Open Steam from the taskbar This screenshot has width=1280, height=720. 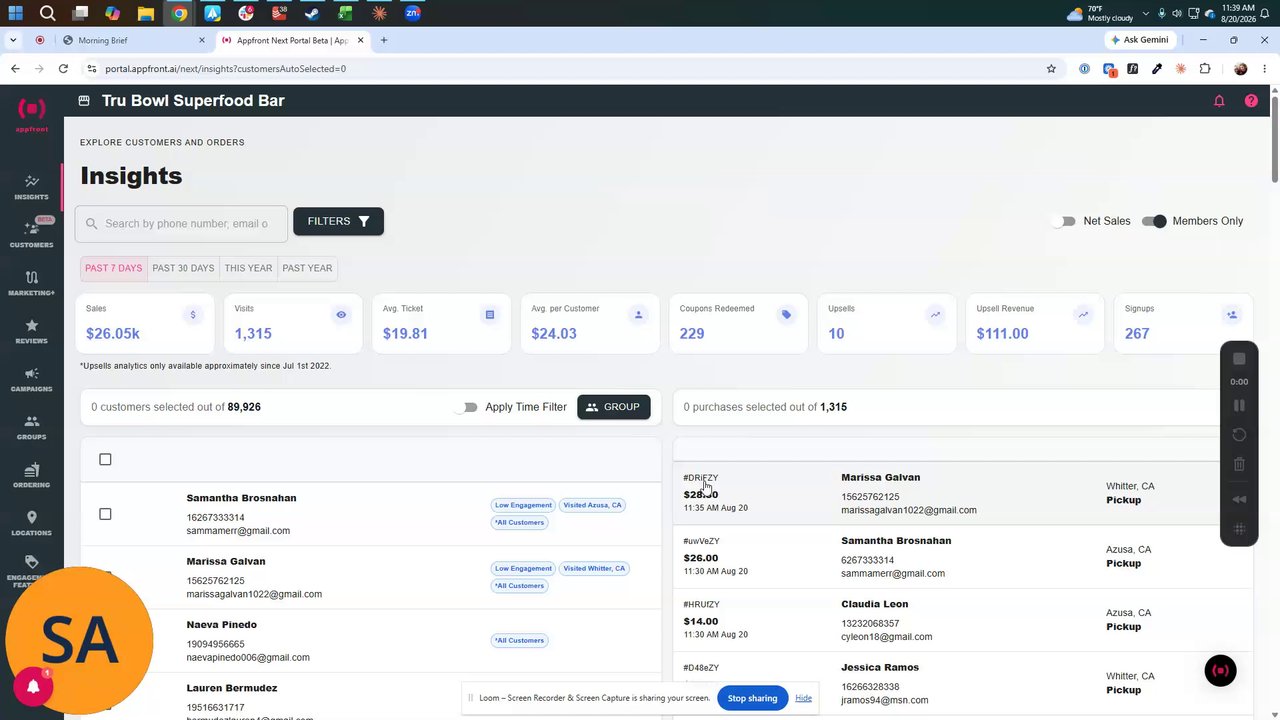pyautogui.click(x=312, y=14)
